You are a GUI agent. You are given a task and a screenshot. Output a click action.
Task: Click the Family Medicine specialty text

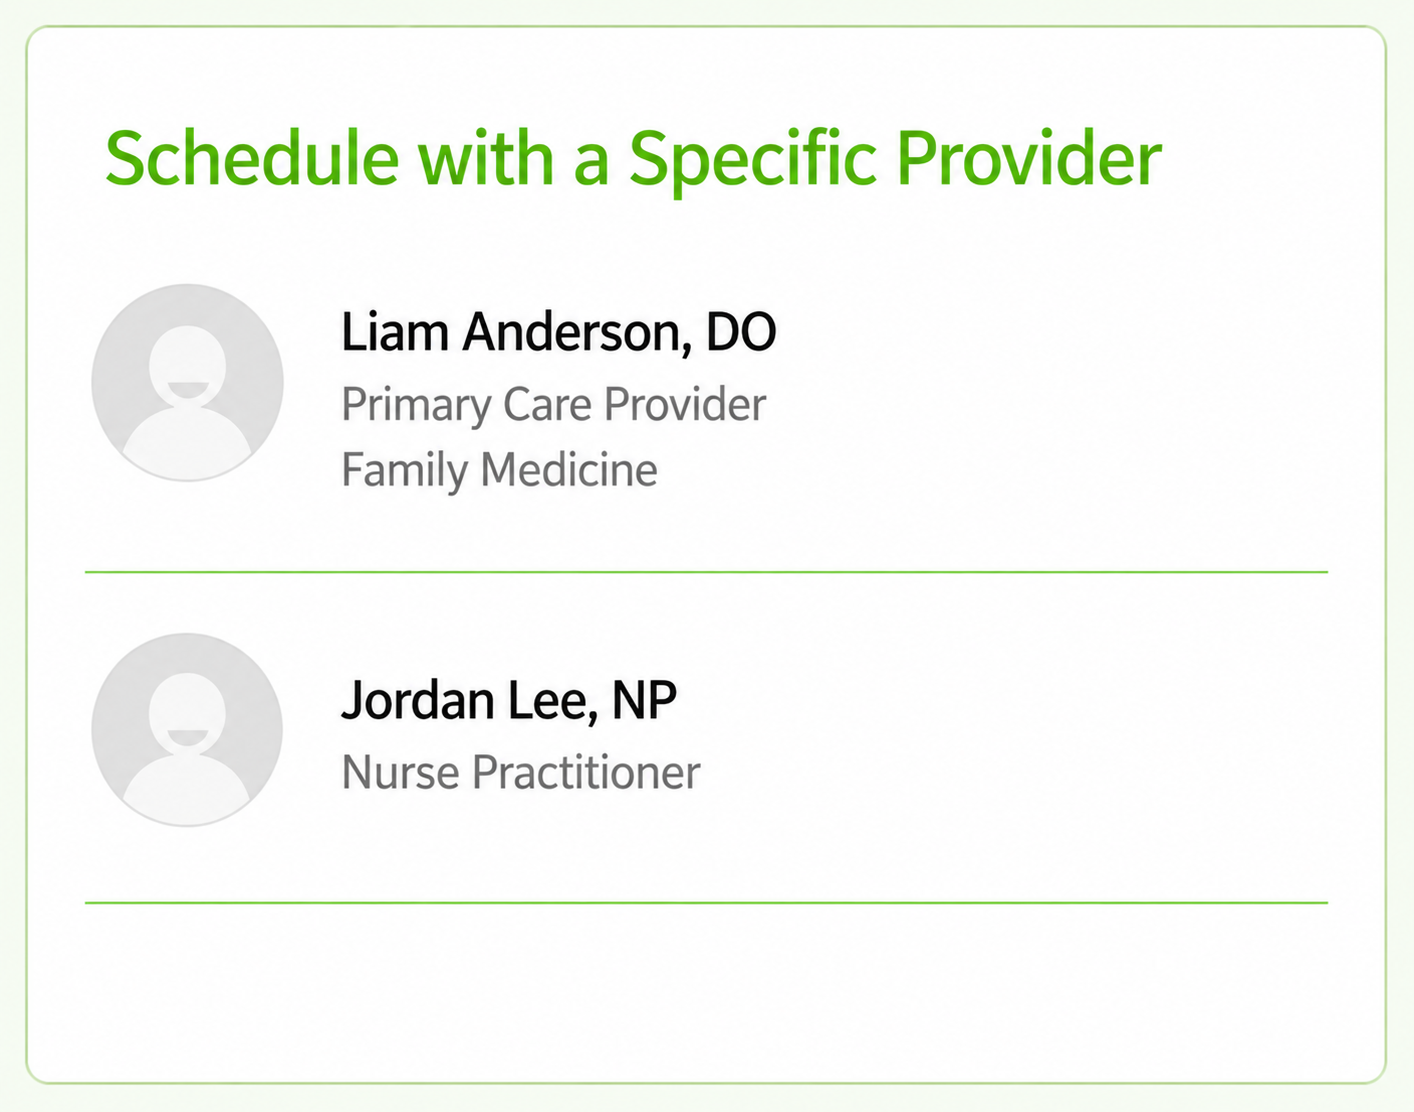tap(499, 471)
